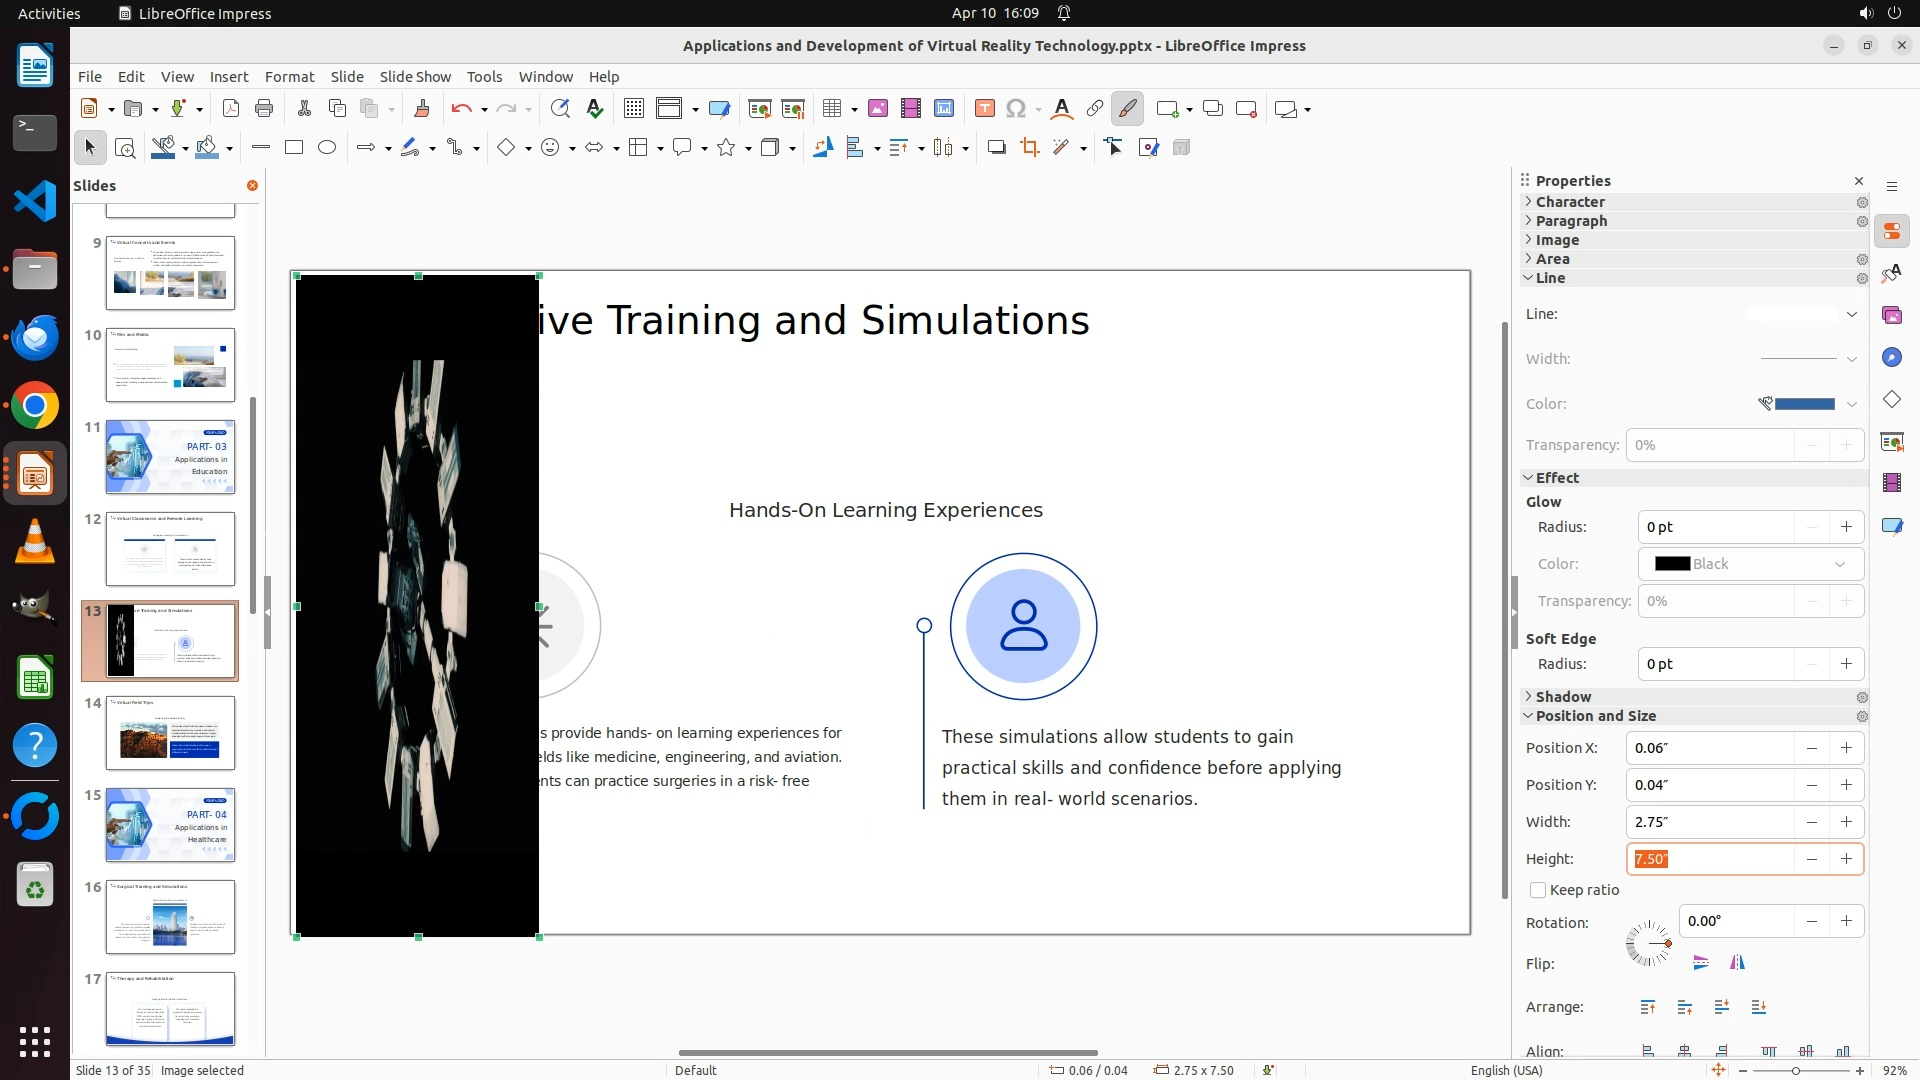1920x1080 pixels.
Task: Open the Slide Show menu
Action: [415, 77]
